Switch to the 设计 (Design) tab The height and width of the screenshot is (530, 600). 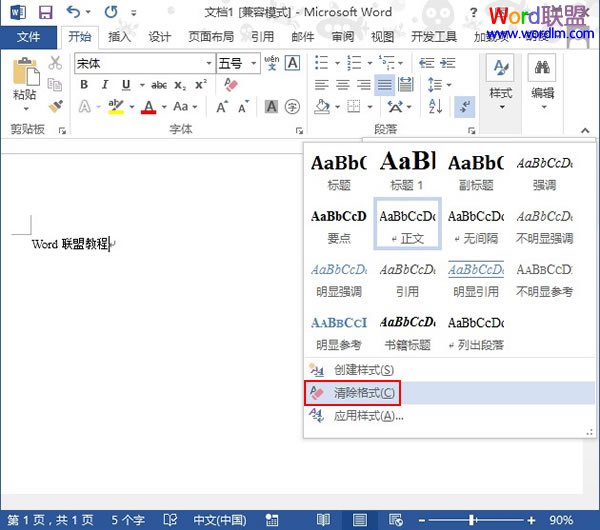pyautogui.click(x=160, y=37)
